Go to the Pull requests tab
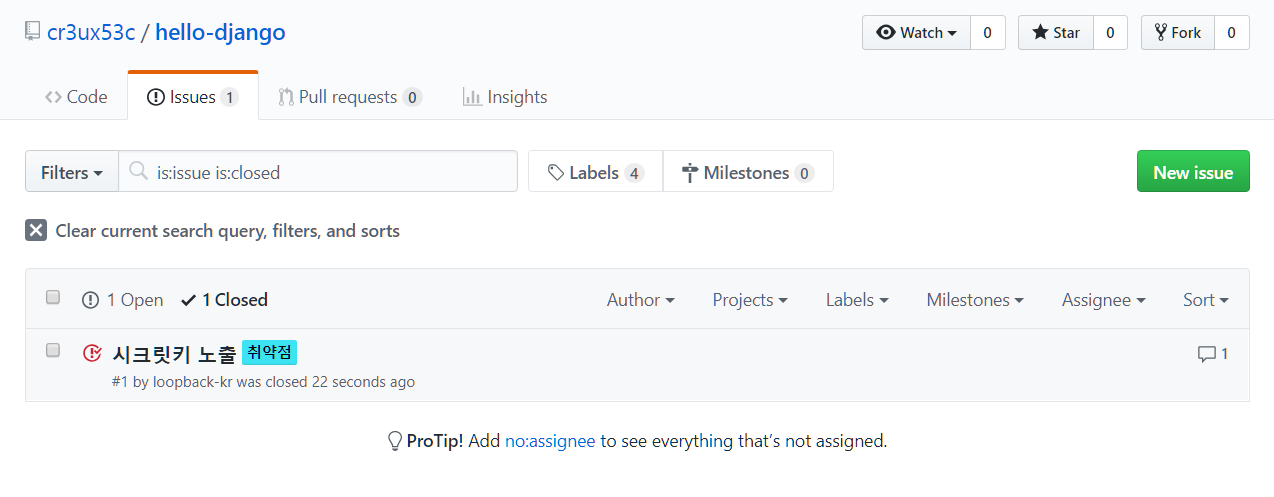 pyautogui.click(x=350, y=97)
